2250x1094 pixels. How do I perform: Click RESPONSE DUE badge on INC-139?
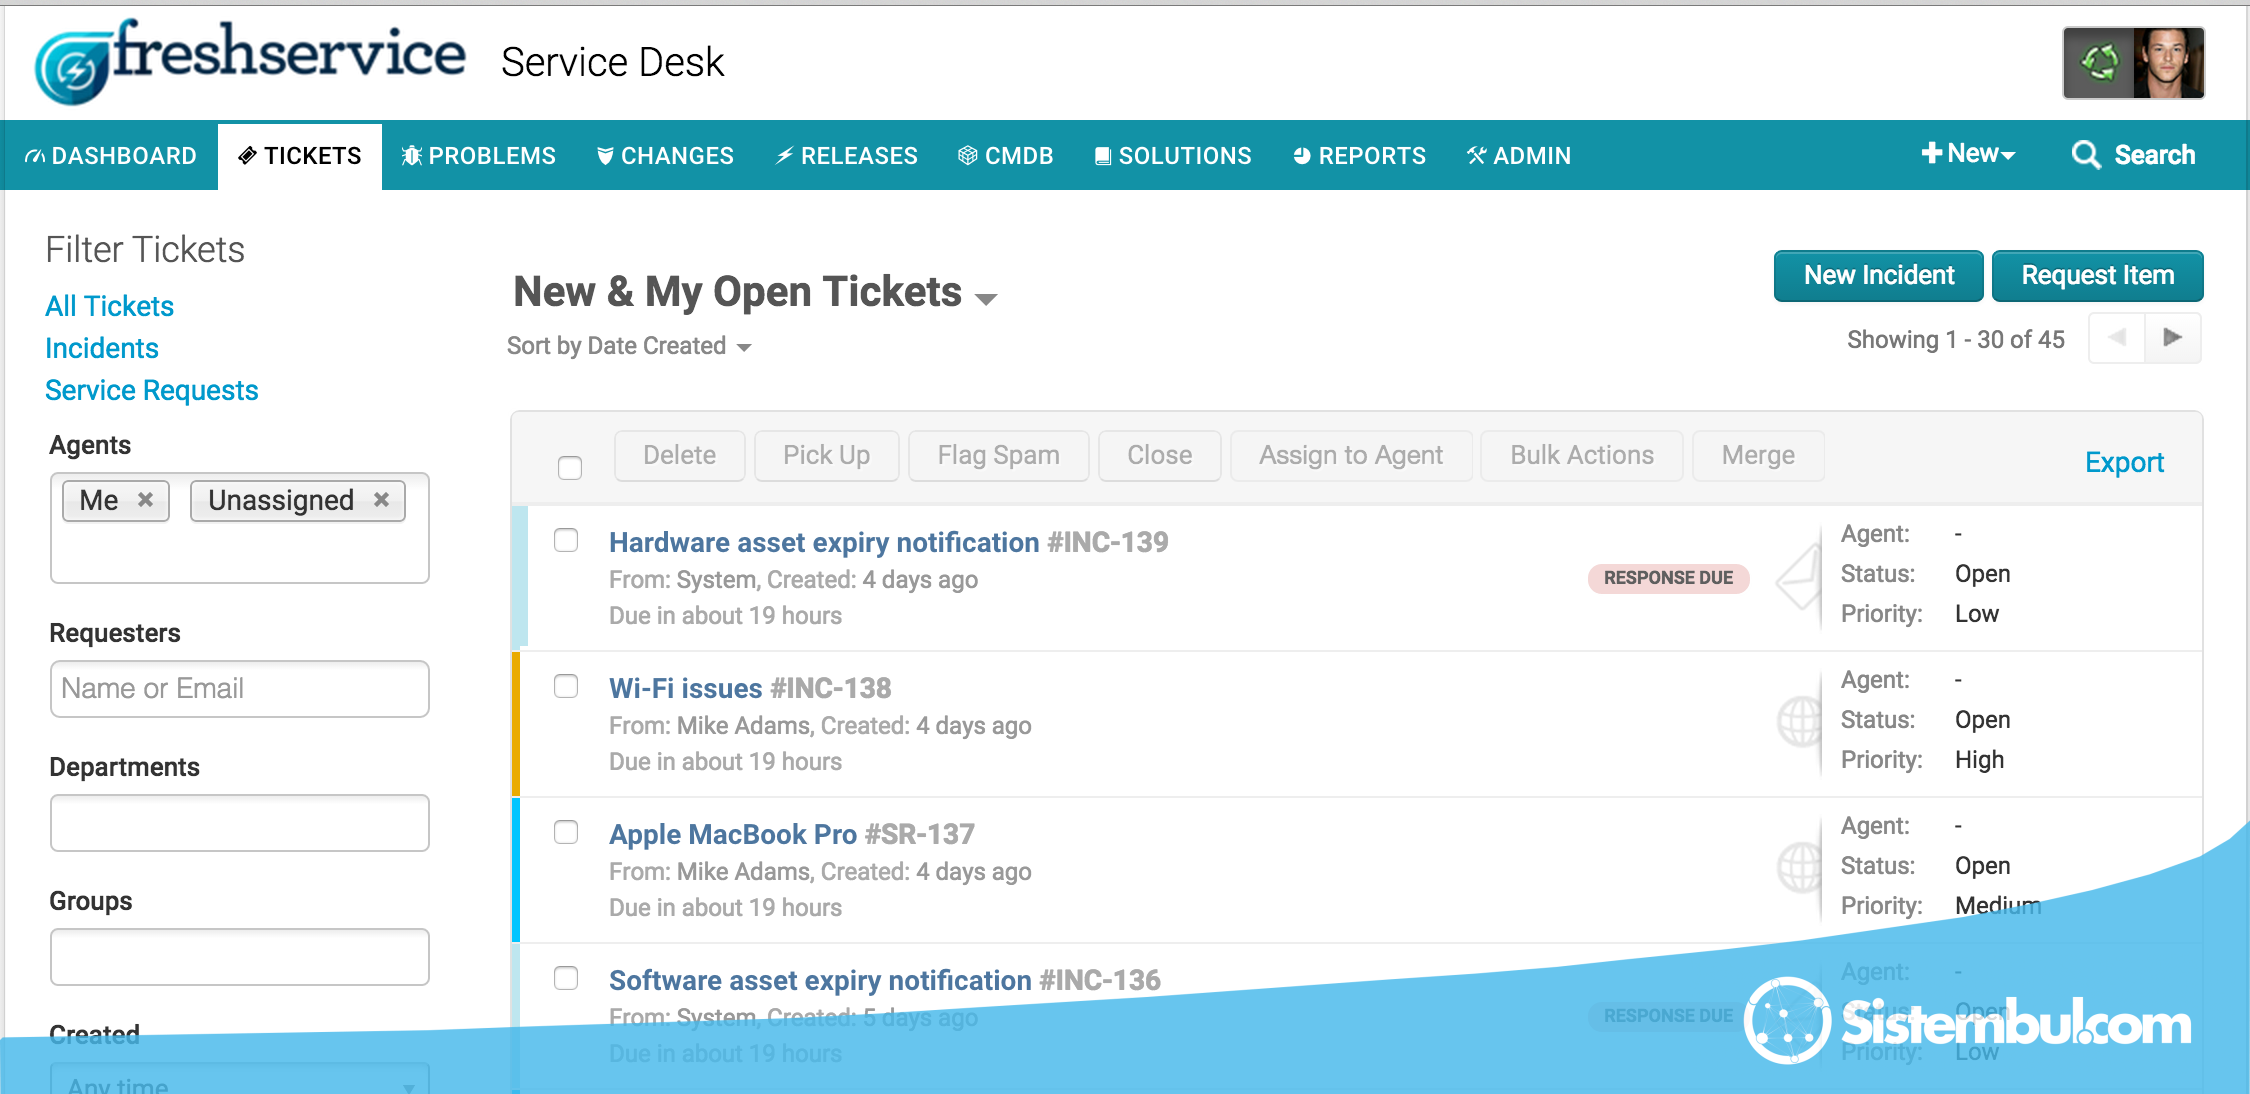[x=1668, y=578]
